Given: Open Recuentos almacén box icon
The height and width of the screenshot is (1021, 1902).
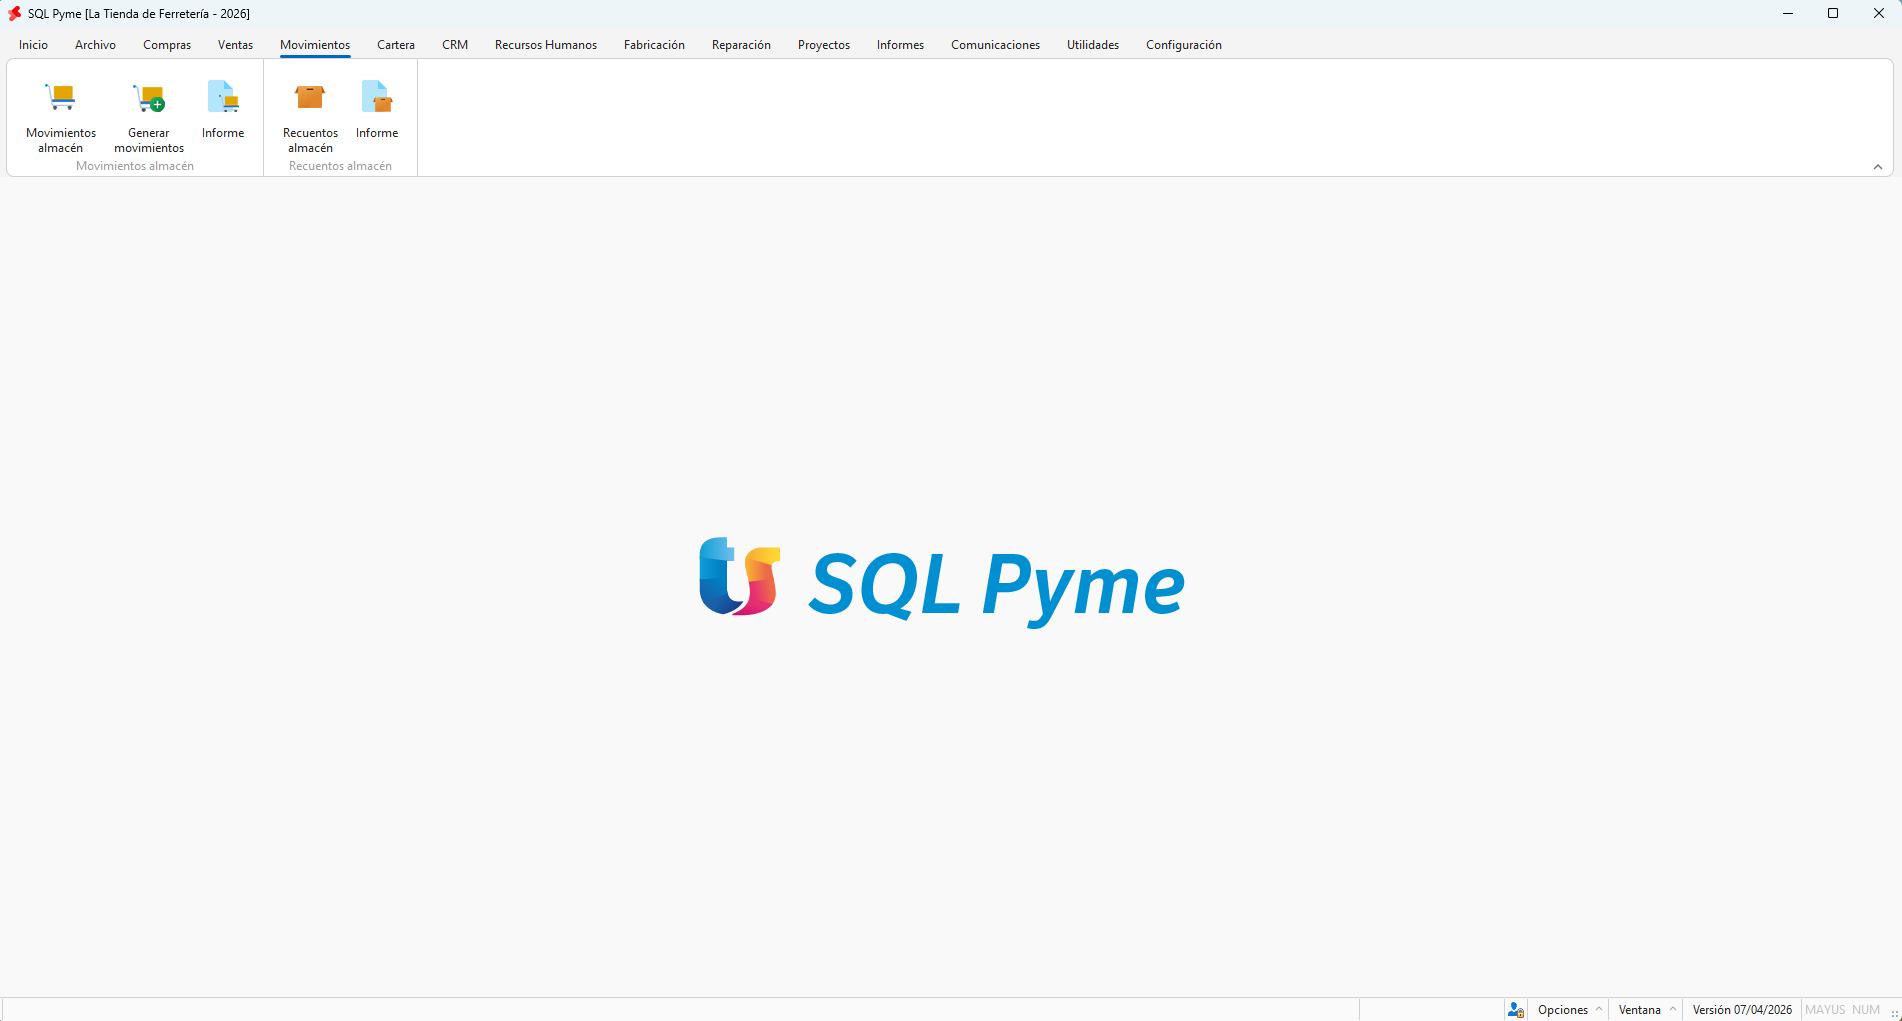Looking at the screenshot, I should coord(310,98).
